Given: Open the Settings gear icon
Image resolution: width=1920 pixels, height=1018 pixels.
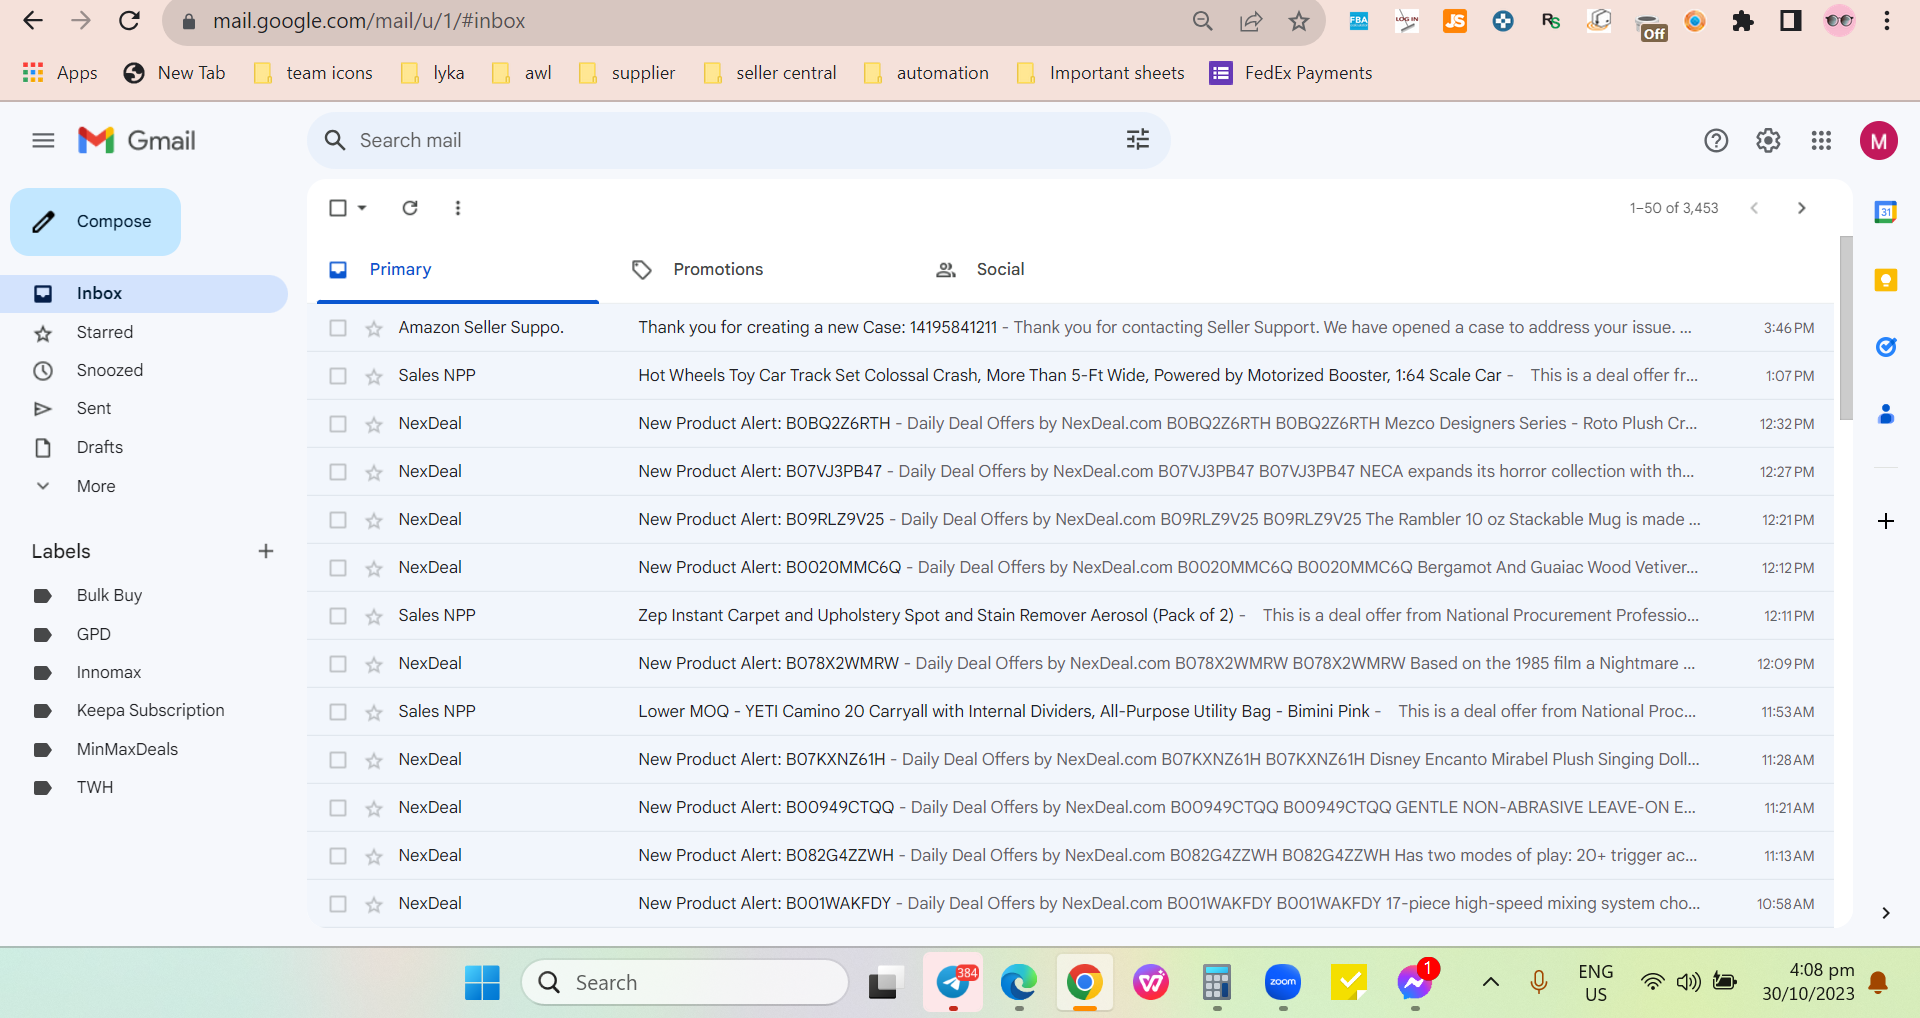Looking at the screenshot, I should 1768,141.
